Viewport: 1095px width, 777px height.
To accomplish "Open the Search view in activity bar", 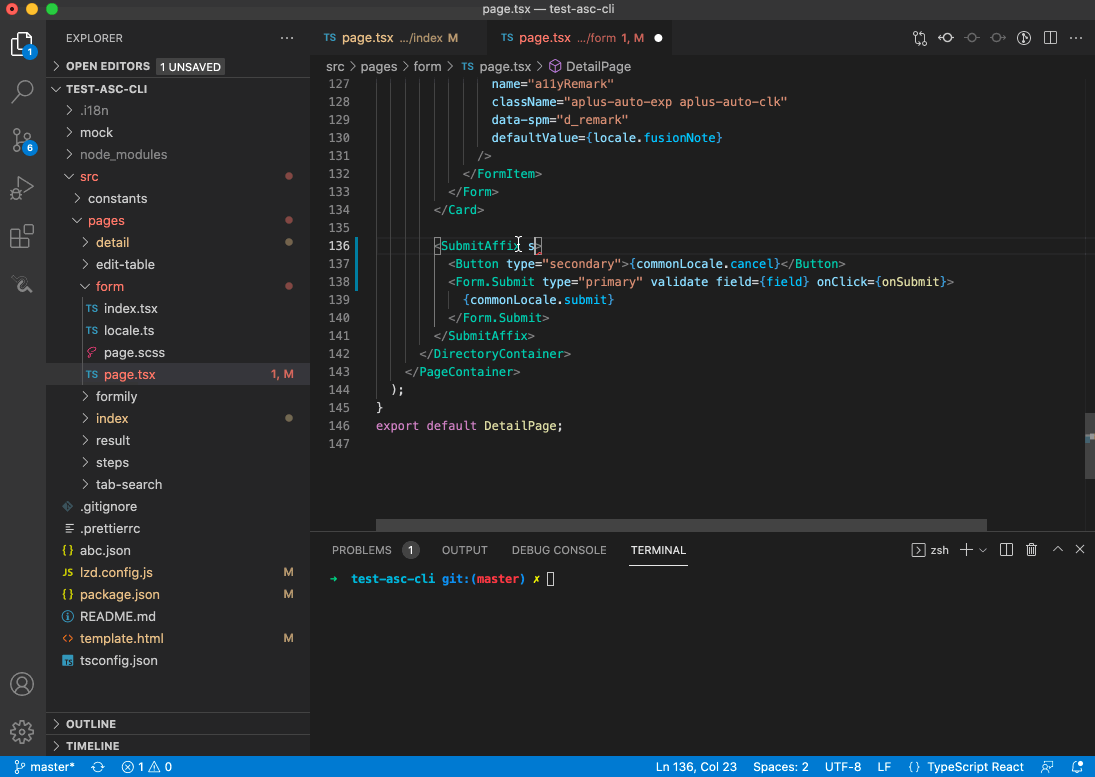I will [22, 91].
